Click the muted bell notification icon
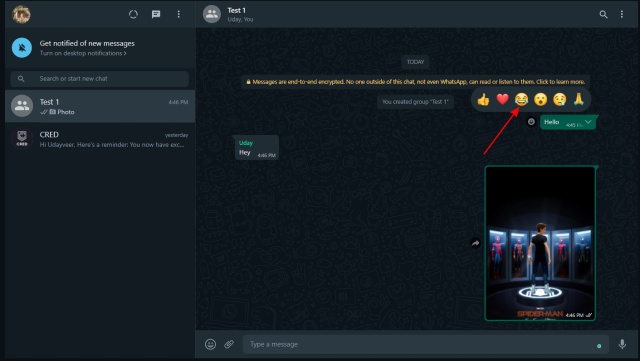Screen dimensions: 640x361 (x=22, y=48)
